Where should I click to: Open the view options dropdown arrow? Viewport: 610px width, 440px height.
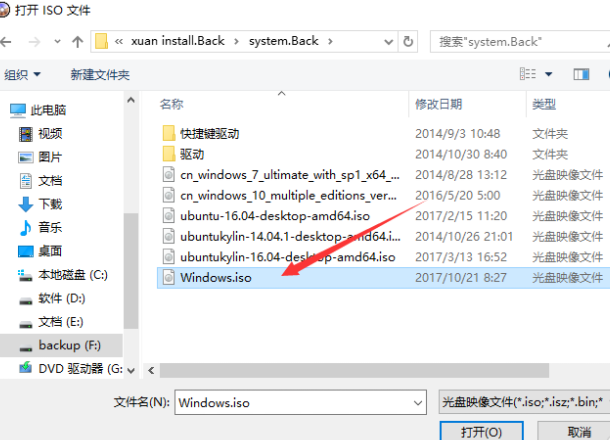pos(549,74)
